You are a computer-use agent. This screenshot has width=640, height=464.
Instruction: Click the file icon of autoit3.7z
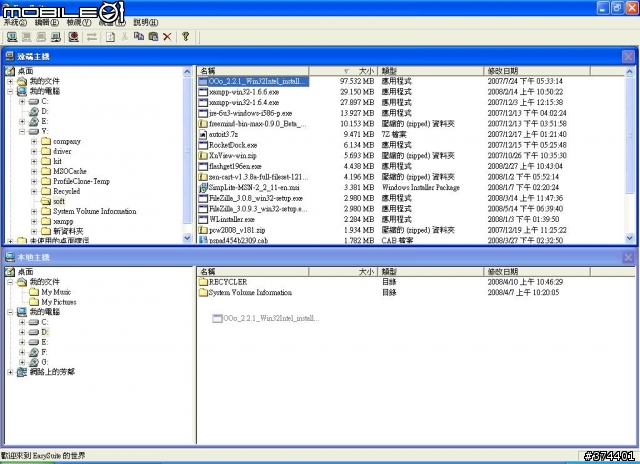[203, 134]
